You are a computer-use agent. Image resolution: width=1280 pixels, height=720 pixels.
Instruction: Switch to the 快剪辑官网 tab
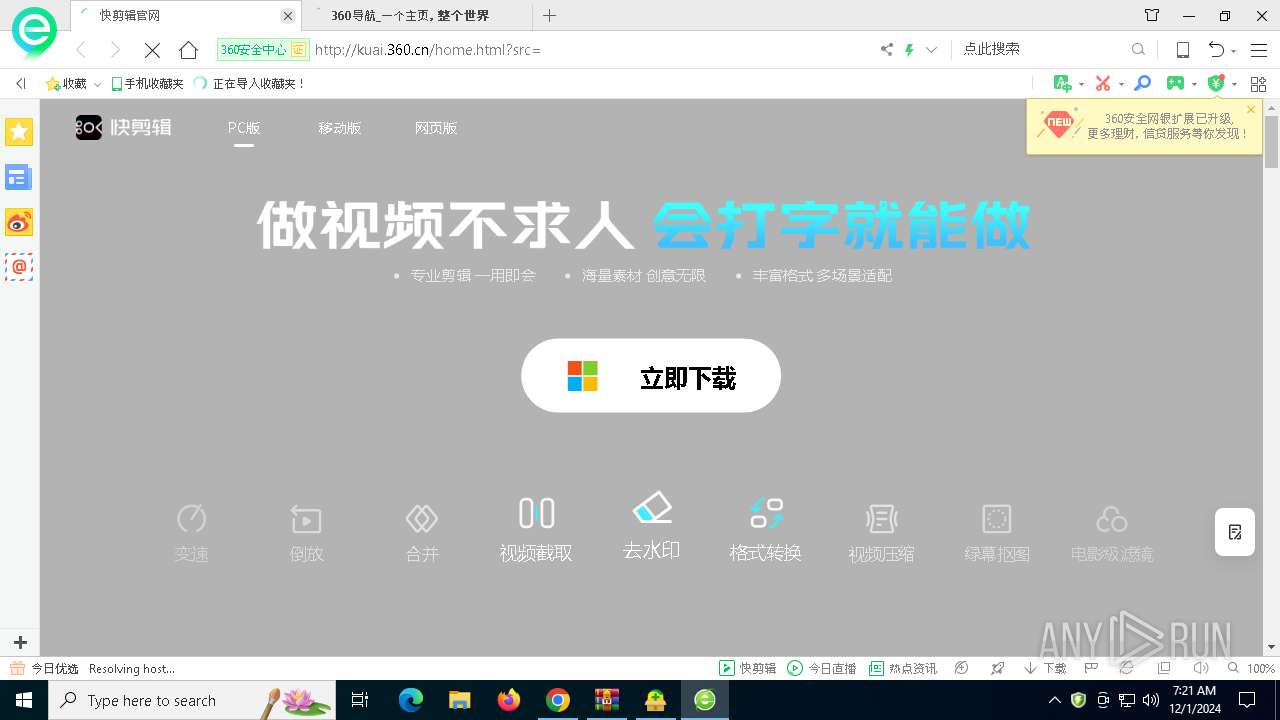click(184, 16)
